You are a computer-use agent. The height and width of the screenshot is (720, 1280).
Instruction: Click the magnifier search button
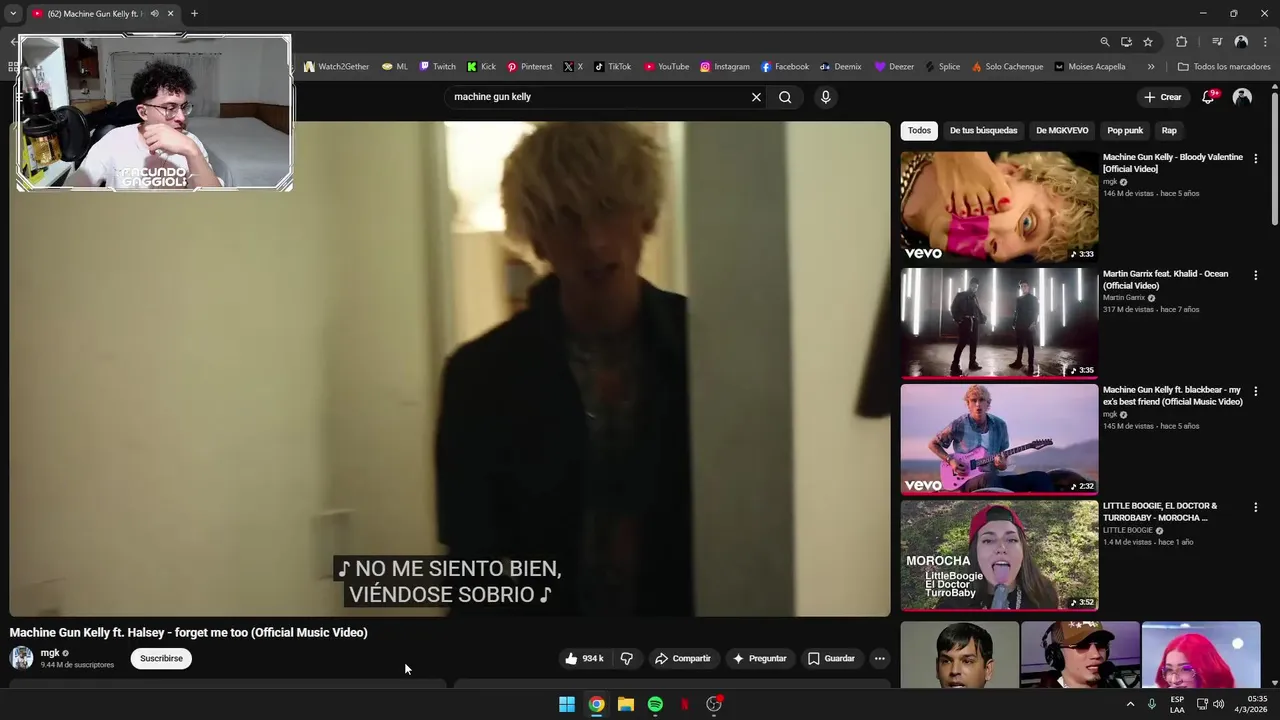pos(785,97)
